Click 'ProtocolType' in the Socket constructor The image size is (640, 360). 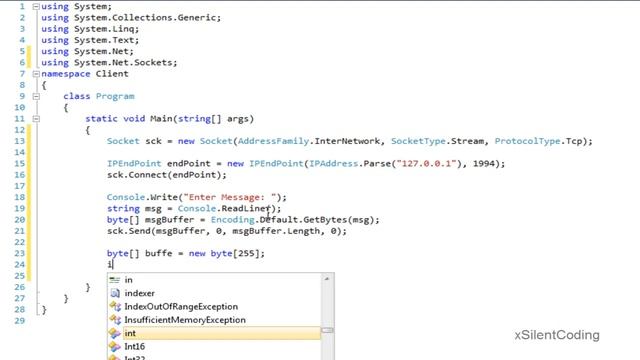point(527,141)
